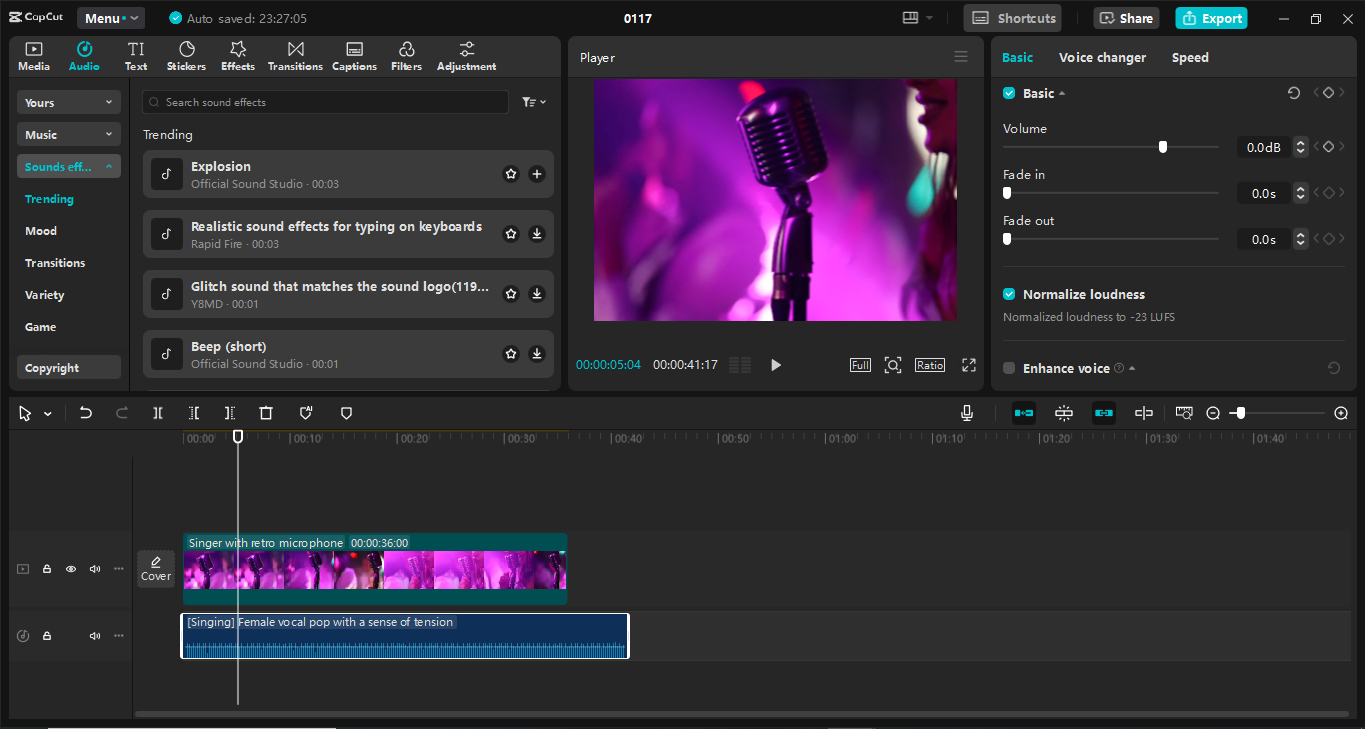Open the Media panel
1365x729 pixels.
pyautogui.click(x=33, y=56)
